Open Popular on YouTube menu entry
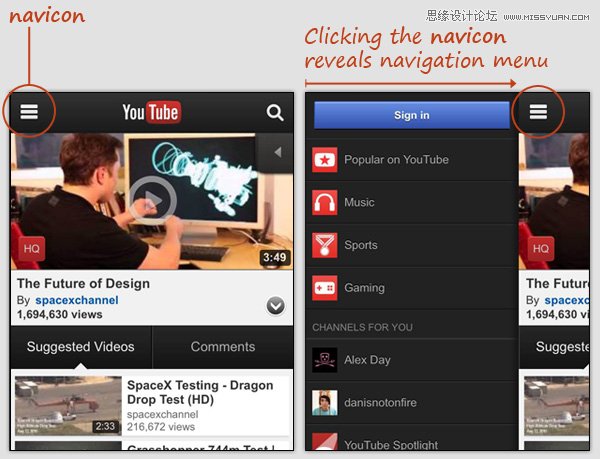The image size is (600, 459). tap(412, 160)
